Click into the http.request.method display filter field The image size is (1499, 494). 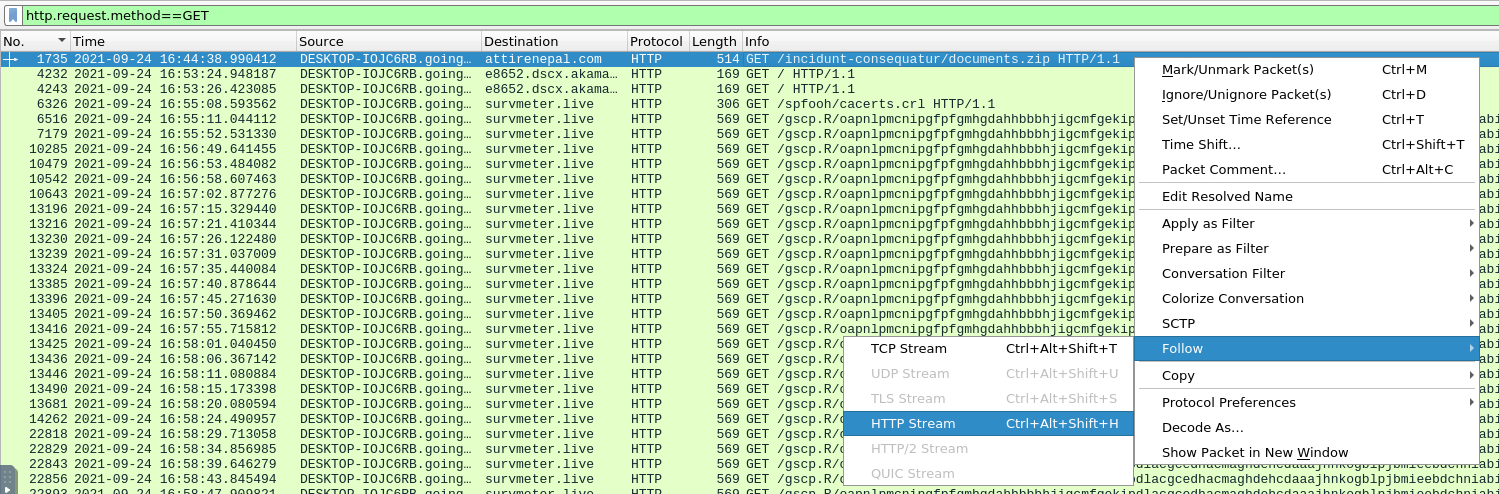click(700, 15)
